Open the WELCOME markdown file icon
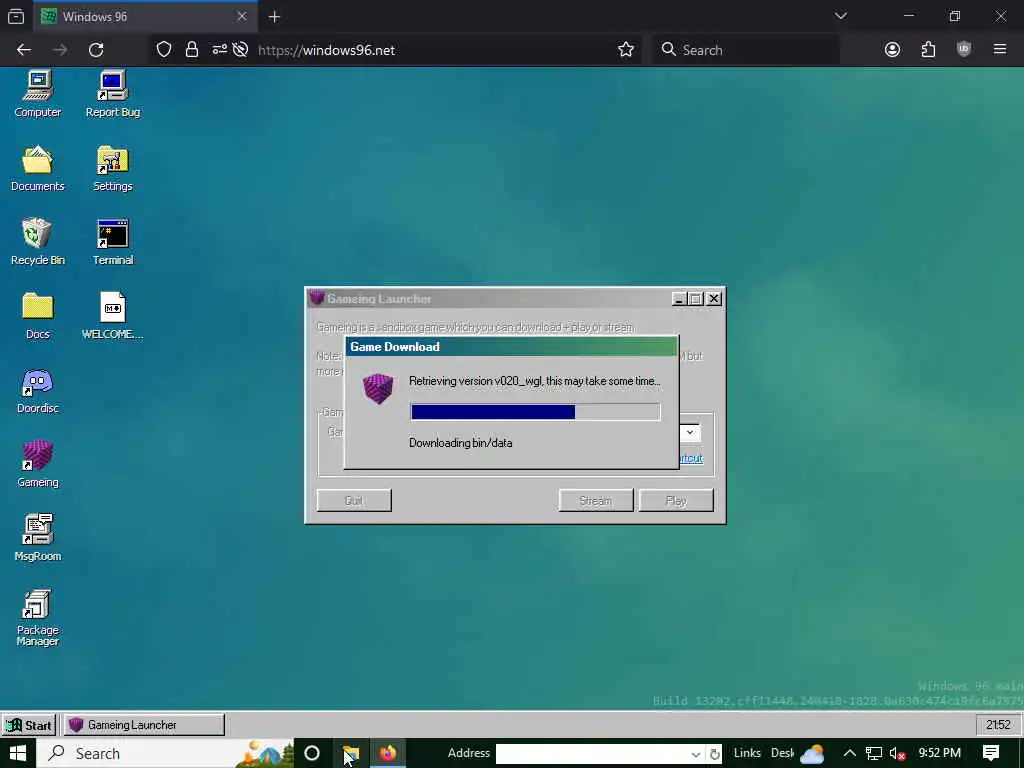1024x768 pixels. 112,316
